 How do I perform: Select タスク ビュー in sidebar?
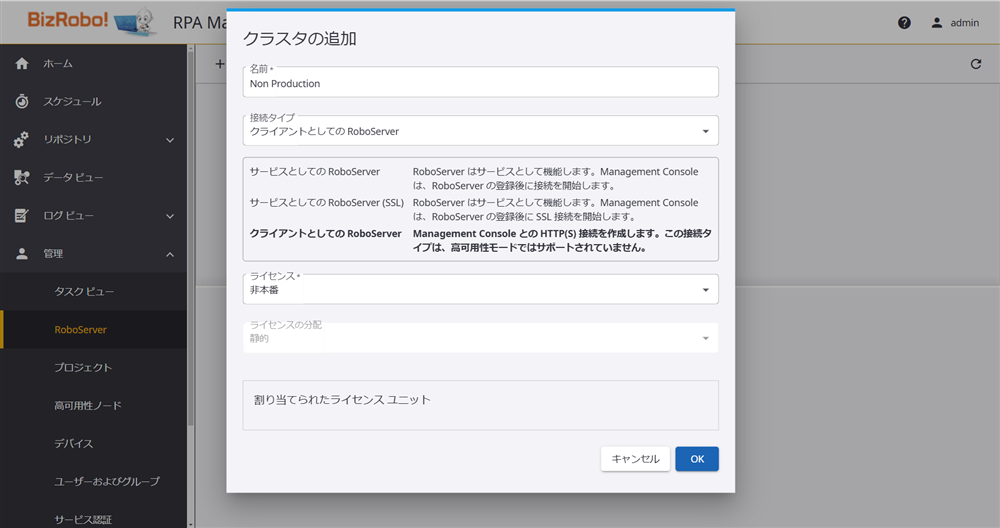tap(94, 291)
